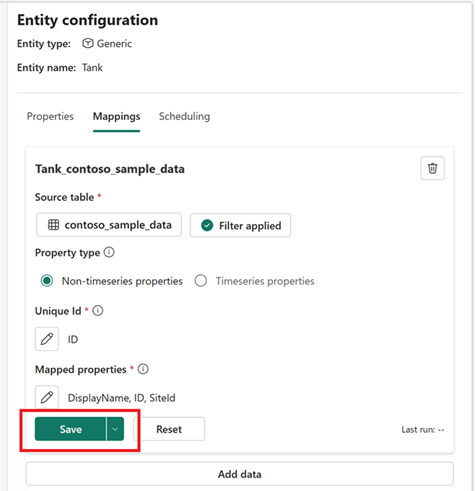Click the Source table label
The height and width of the screenshot is (491, 475).
(64, 197)
